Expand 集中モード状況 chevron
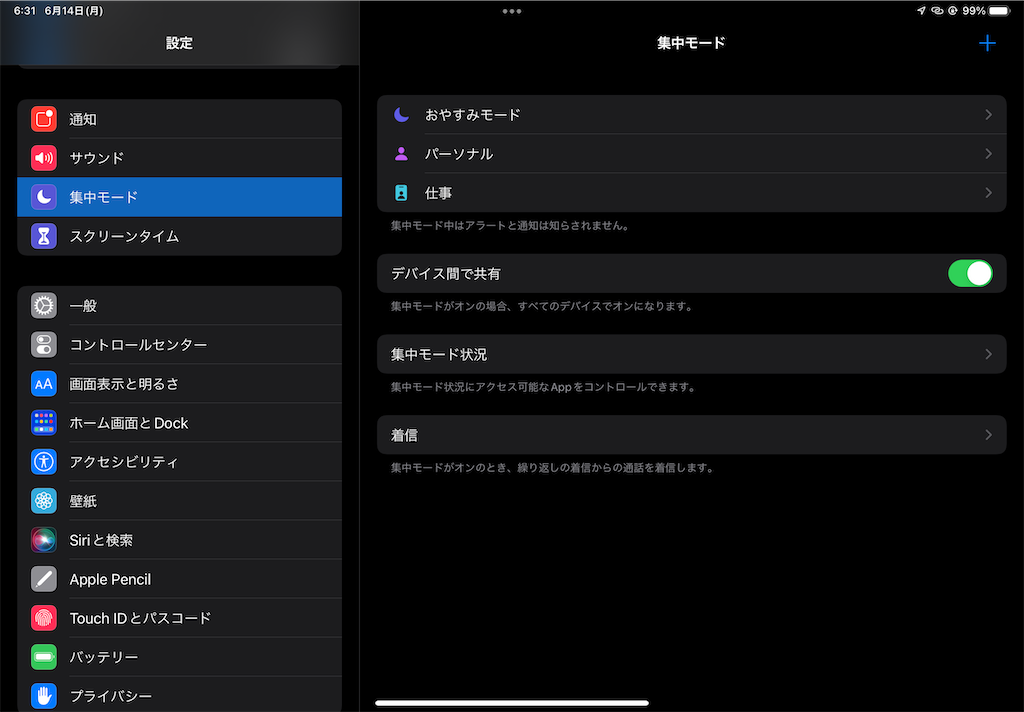 click(988, 354)
